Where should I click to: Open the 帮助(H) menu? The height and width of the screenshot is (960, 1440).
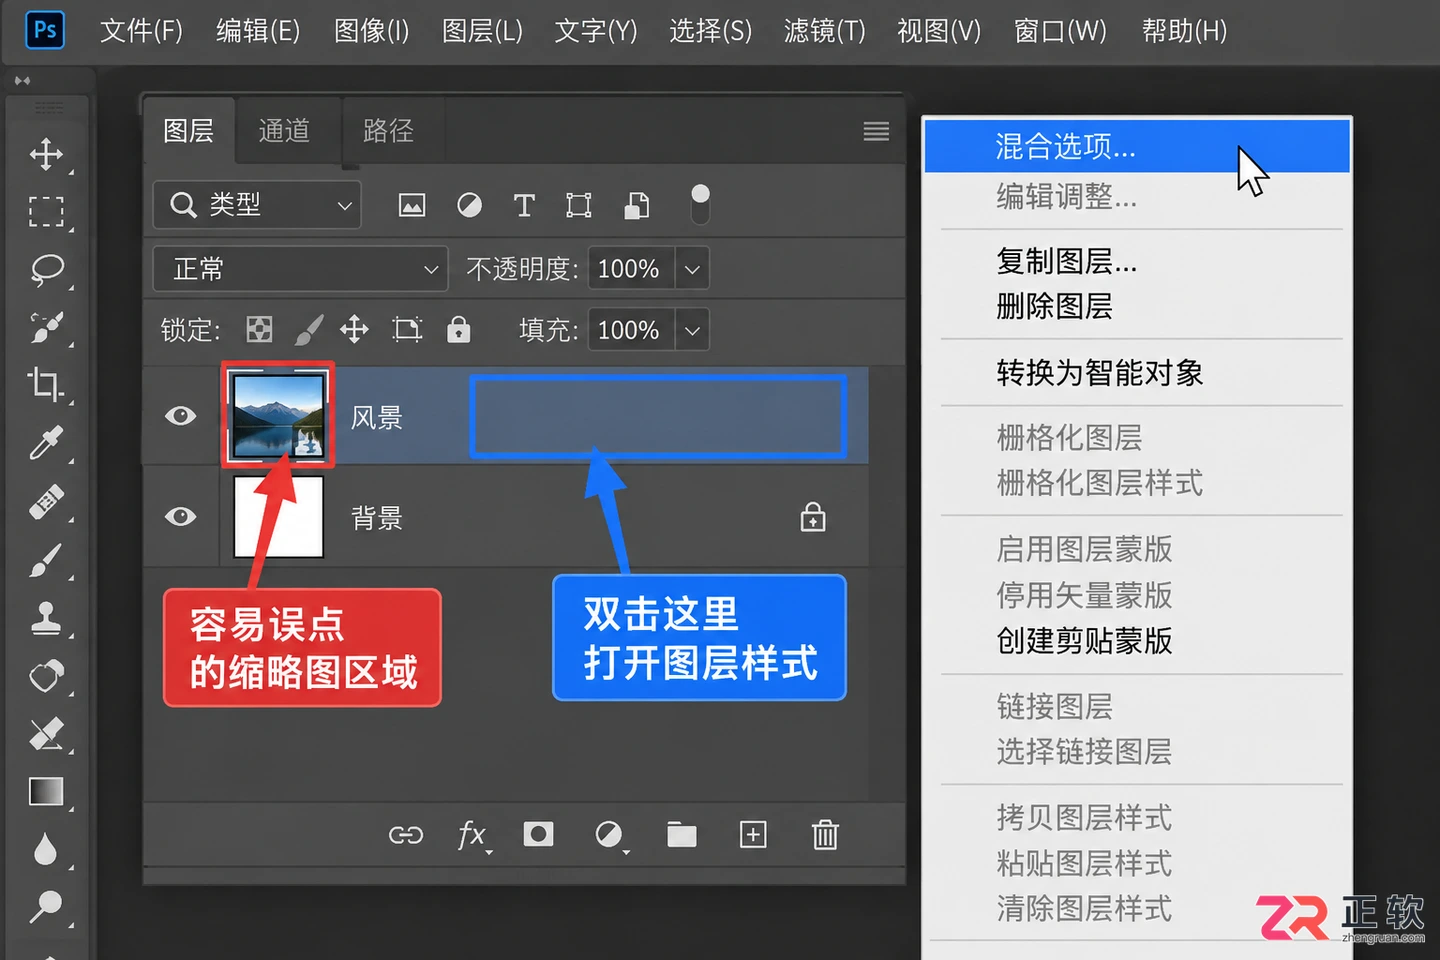point(1184,31)
